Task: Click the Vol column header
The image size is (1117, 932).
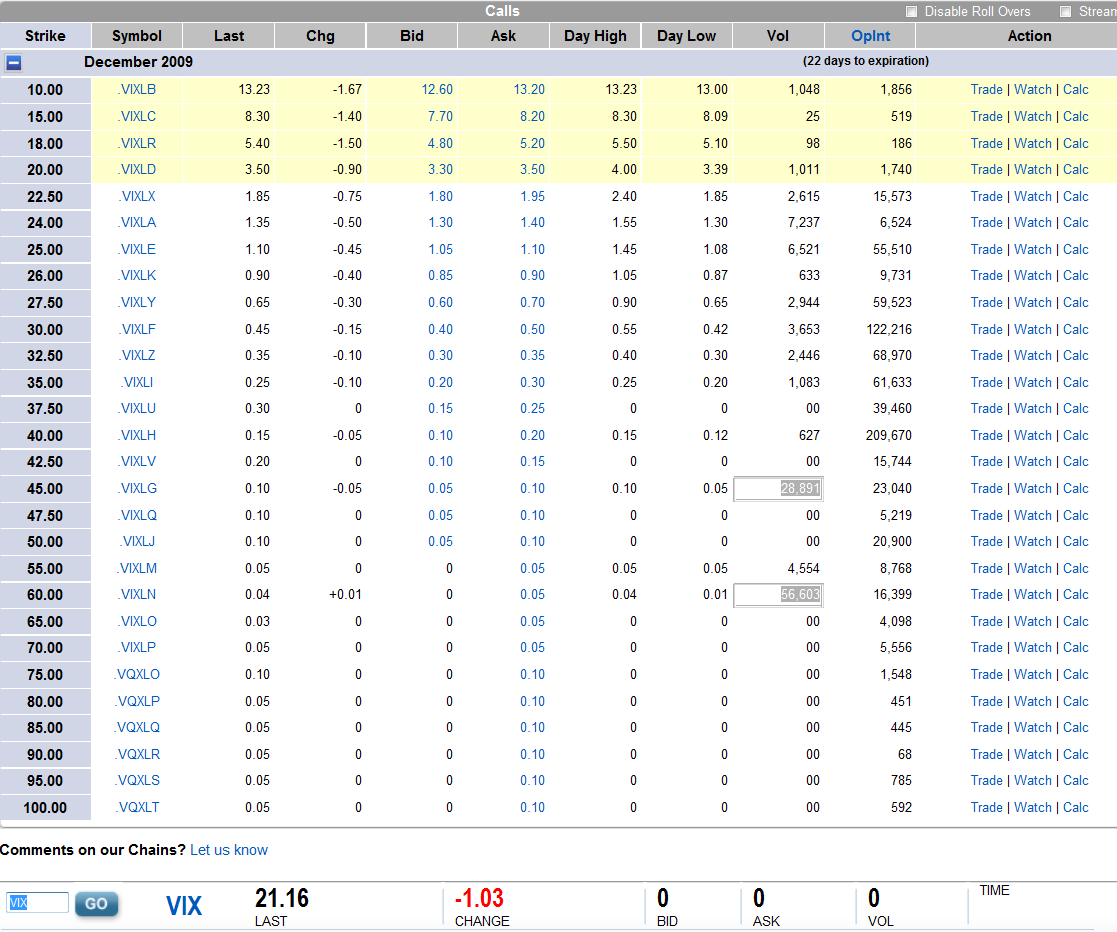Action: 778,36
